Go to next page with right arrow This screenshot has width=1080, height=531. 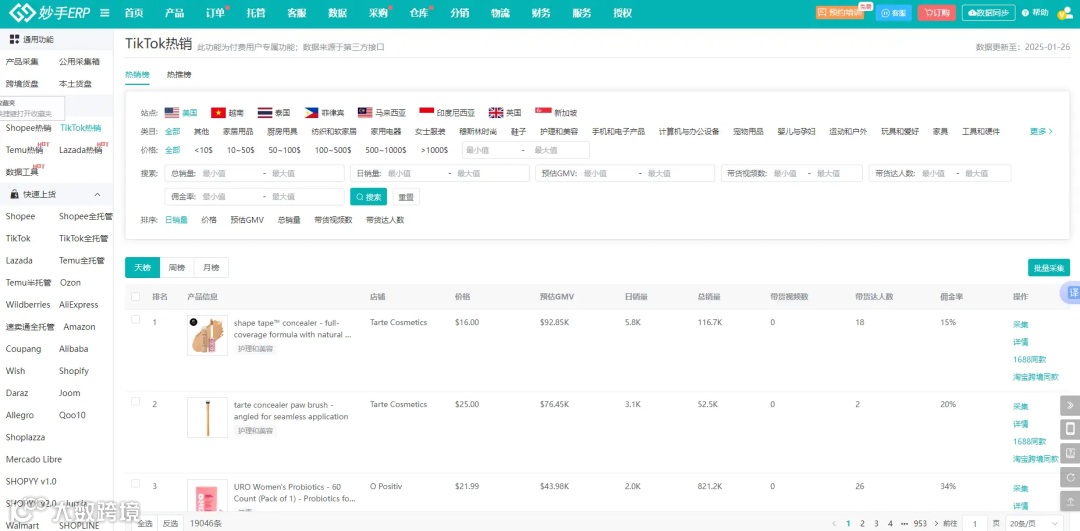935,523
